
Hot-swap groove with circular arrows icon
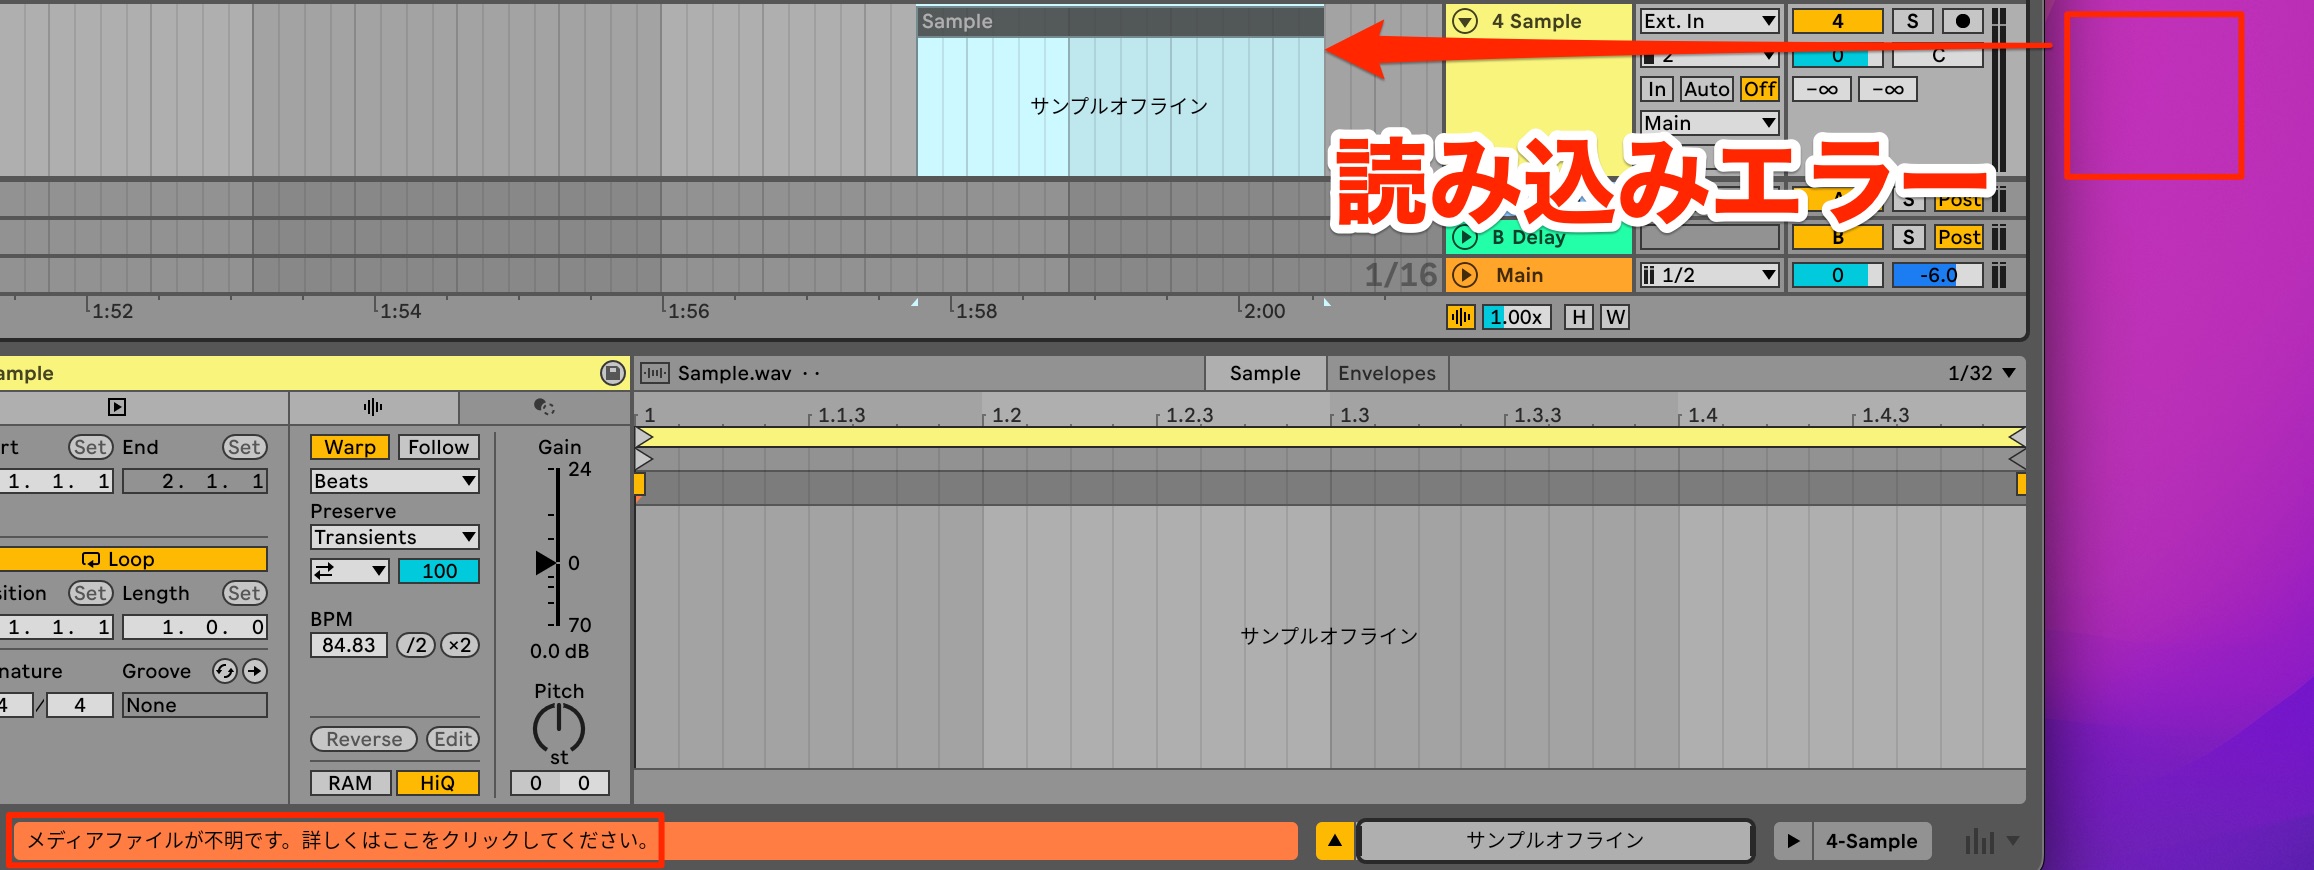coord(225,671)
